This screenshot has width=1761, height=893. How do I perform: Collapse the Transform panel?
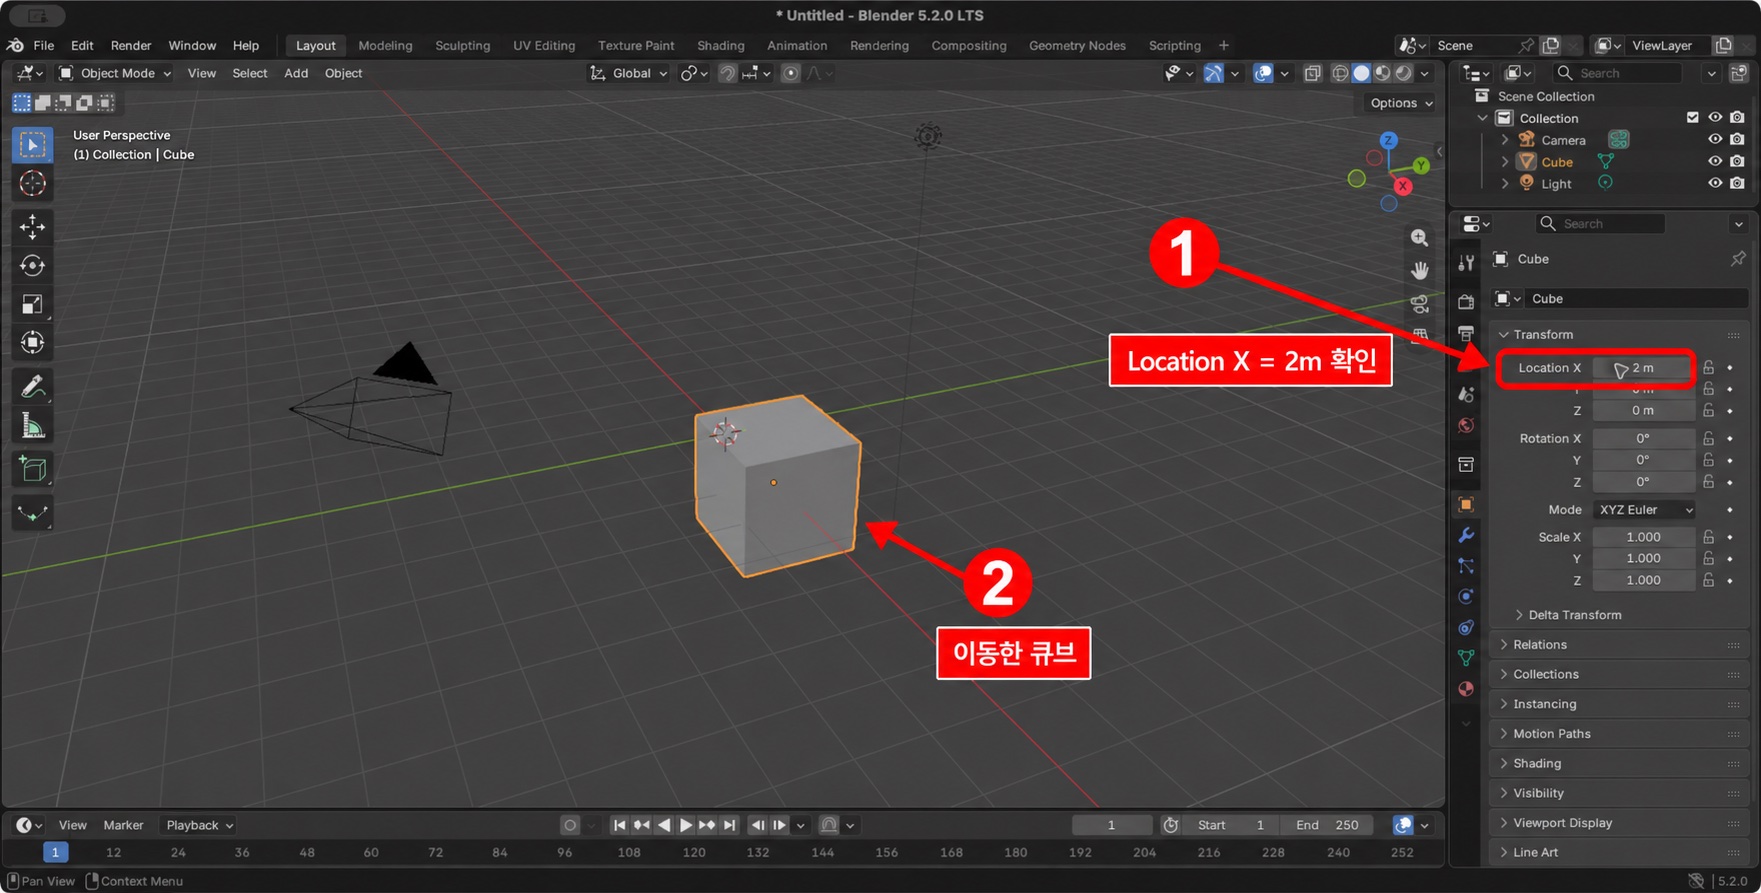click(x=1542, y=334)
